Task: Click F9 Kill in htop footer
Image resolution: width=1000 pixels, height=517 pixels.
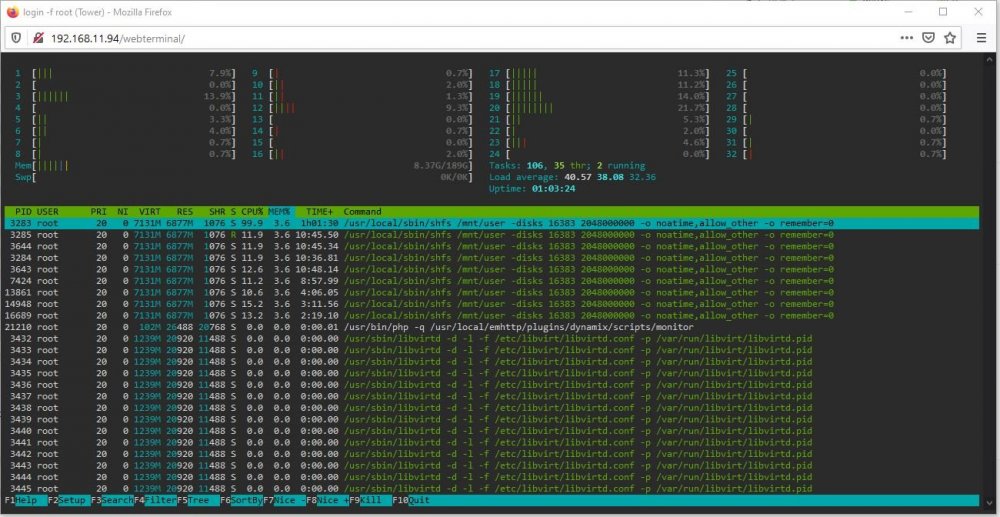Action: coord(371,500)
